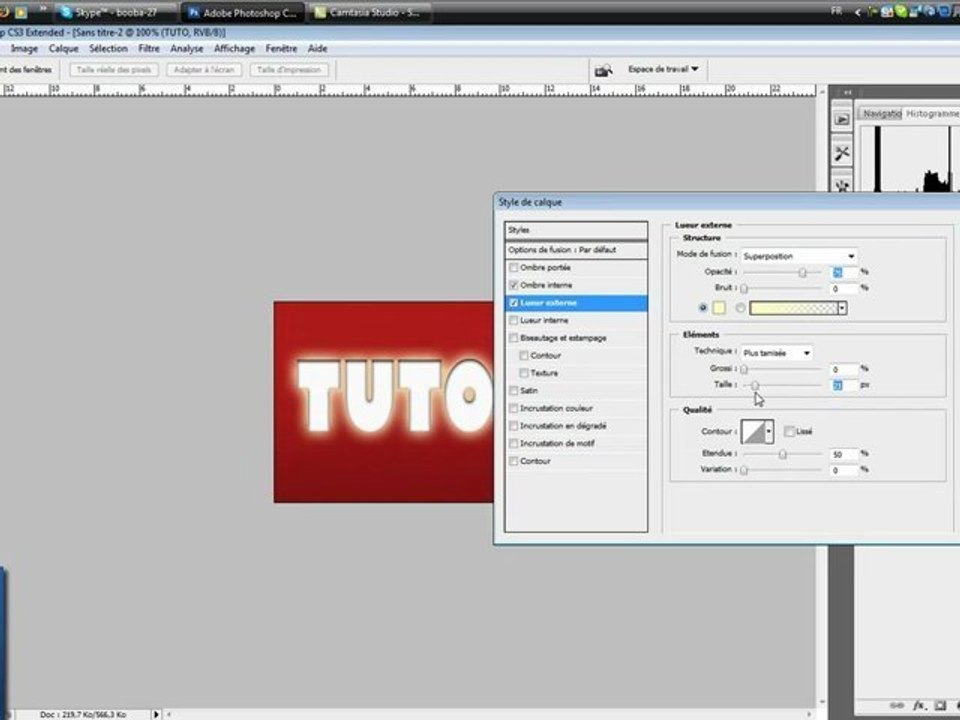960x720 pixels.
Task: Open the Espace de travail dropdown
Action: 662,69
